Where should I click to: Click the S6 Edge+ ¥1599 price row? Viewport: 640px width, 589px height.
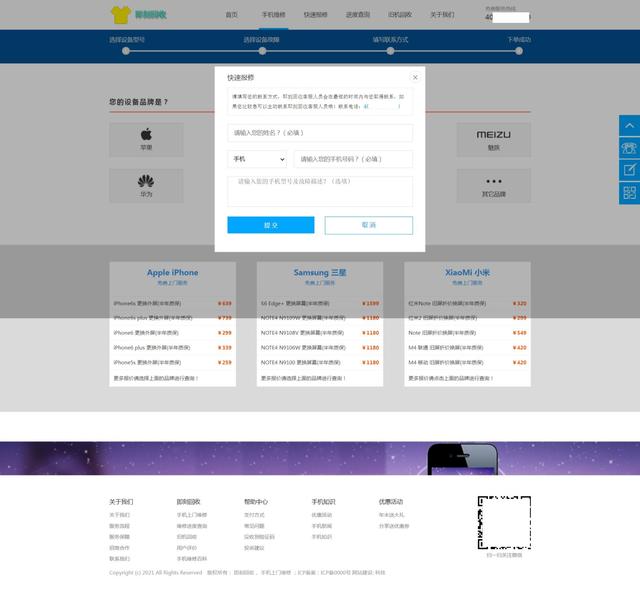(x=320, y=303)
